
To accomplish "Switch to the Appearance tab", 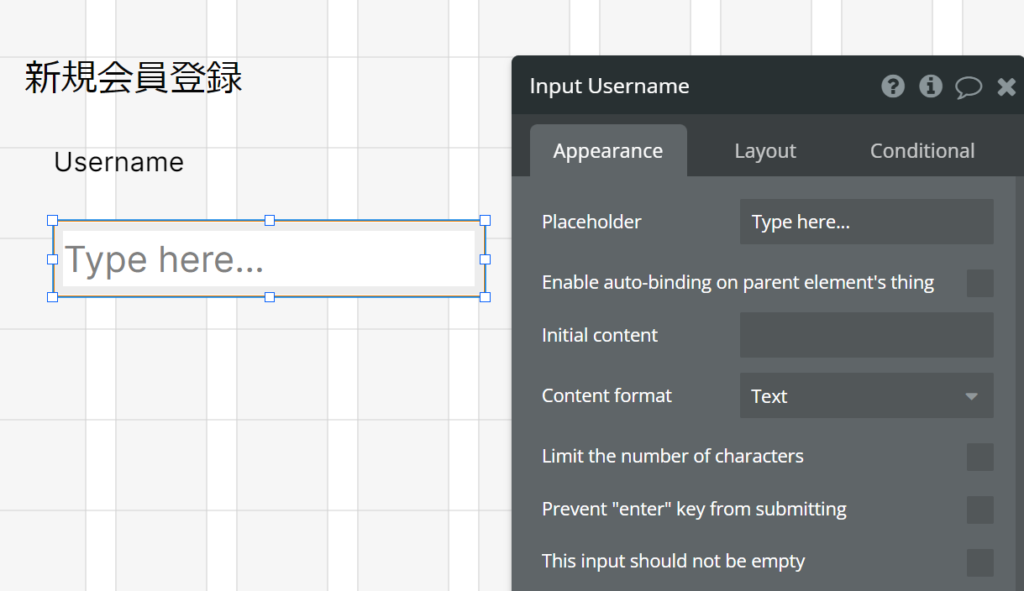I will [x=608, y=151].
